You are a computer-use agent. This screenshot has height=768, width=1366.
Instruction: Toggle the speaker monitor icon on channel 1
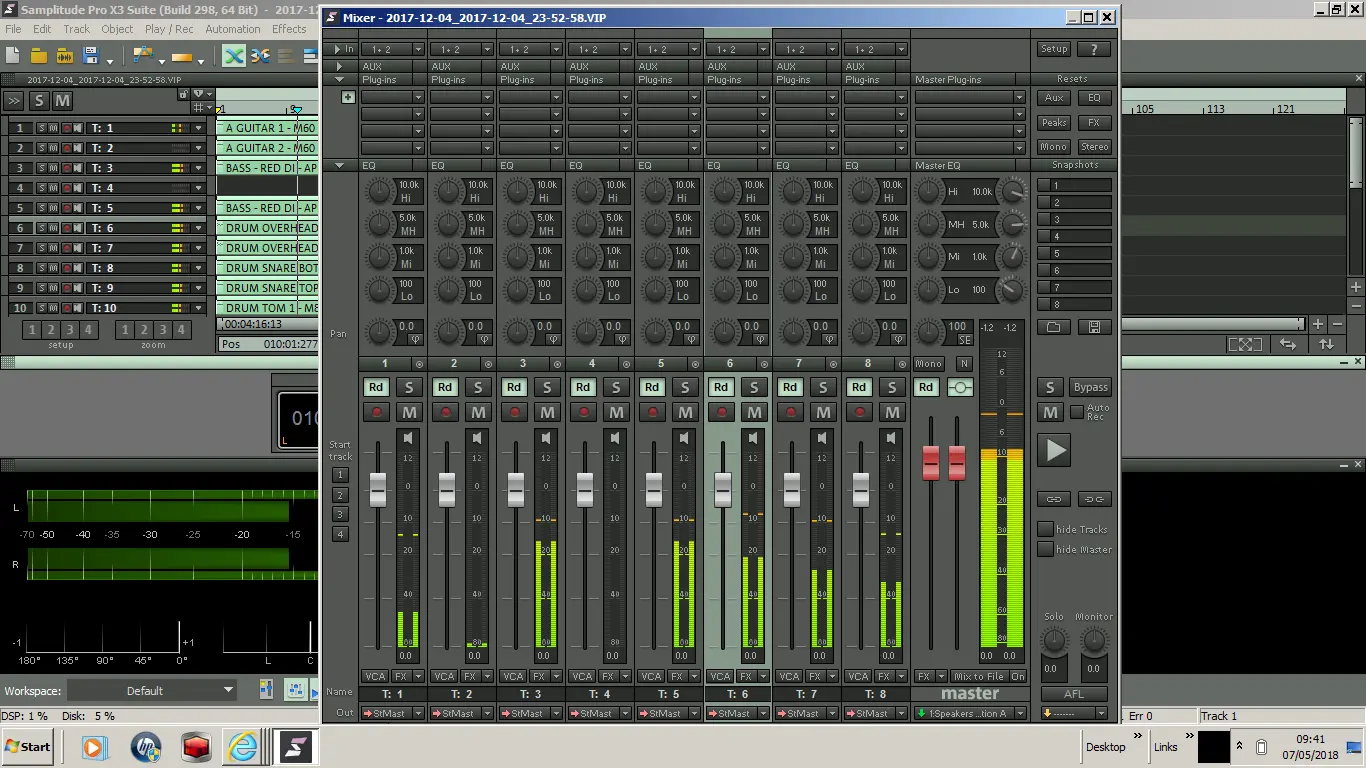(x=408, y=438)
